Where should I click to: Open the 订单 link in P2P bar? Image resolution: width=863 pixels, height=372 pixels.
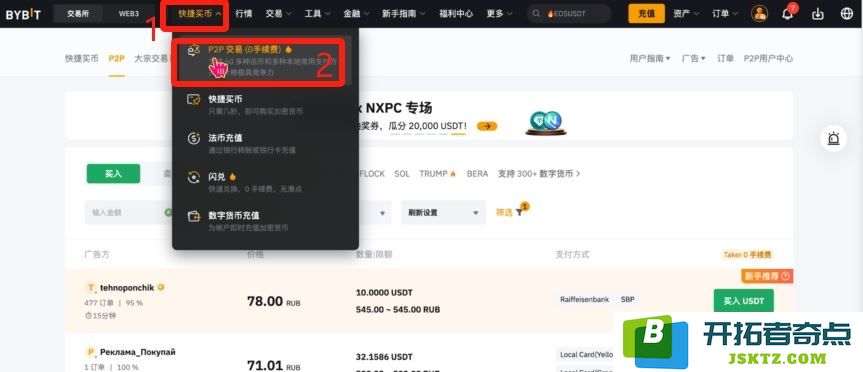pyautogui.click(x=725, y=58)
